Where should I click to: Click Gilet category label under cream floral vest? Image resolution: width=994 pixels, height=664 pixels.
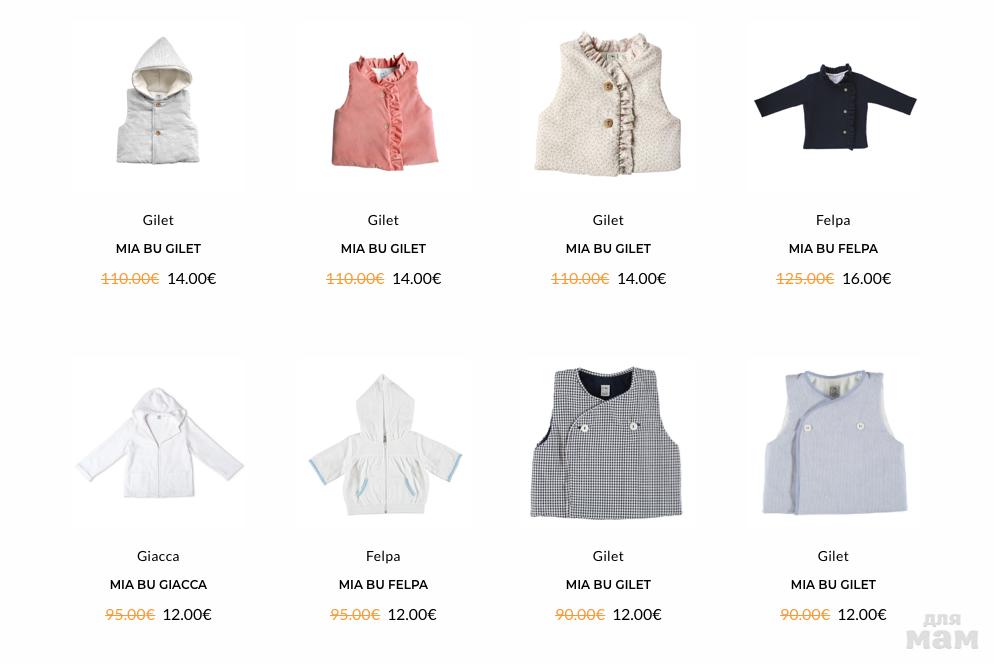pos(608,220)
